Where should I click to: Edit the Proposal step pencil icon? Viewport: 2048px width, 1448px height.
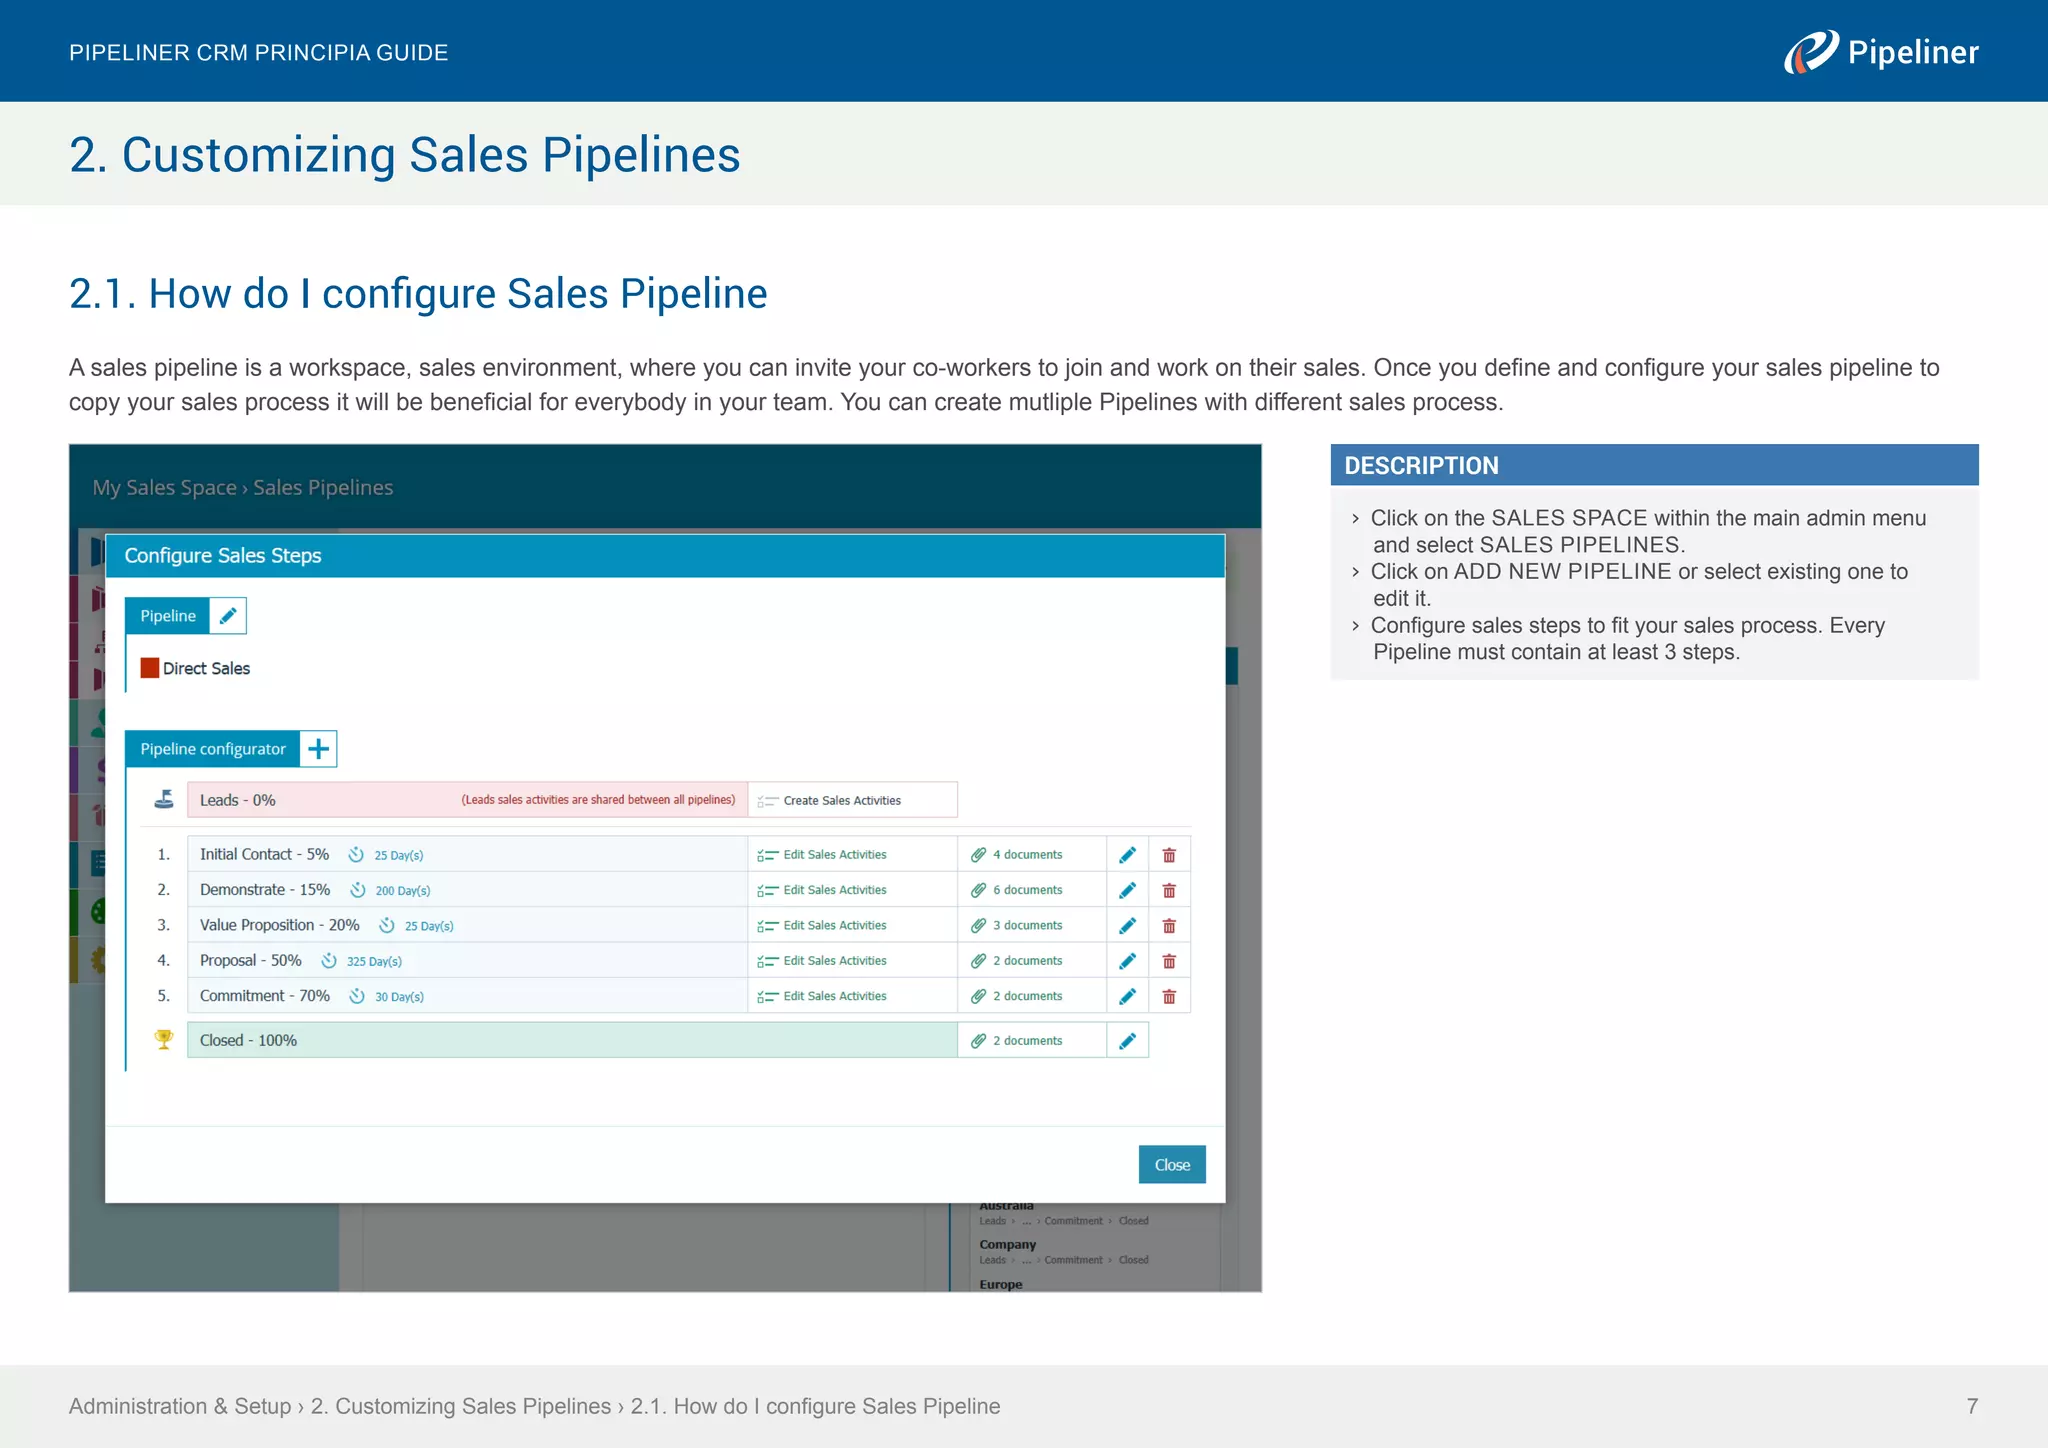[x=1127, y=961]
